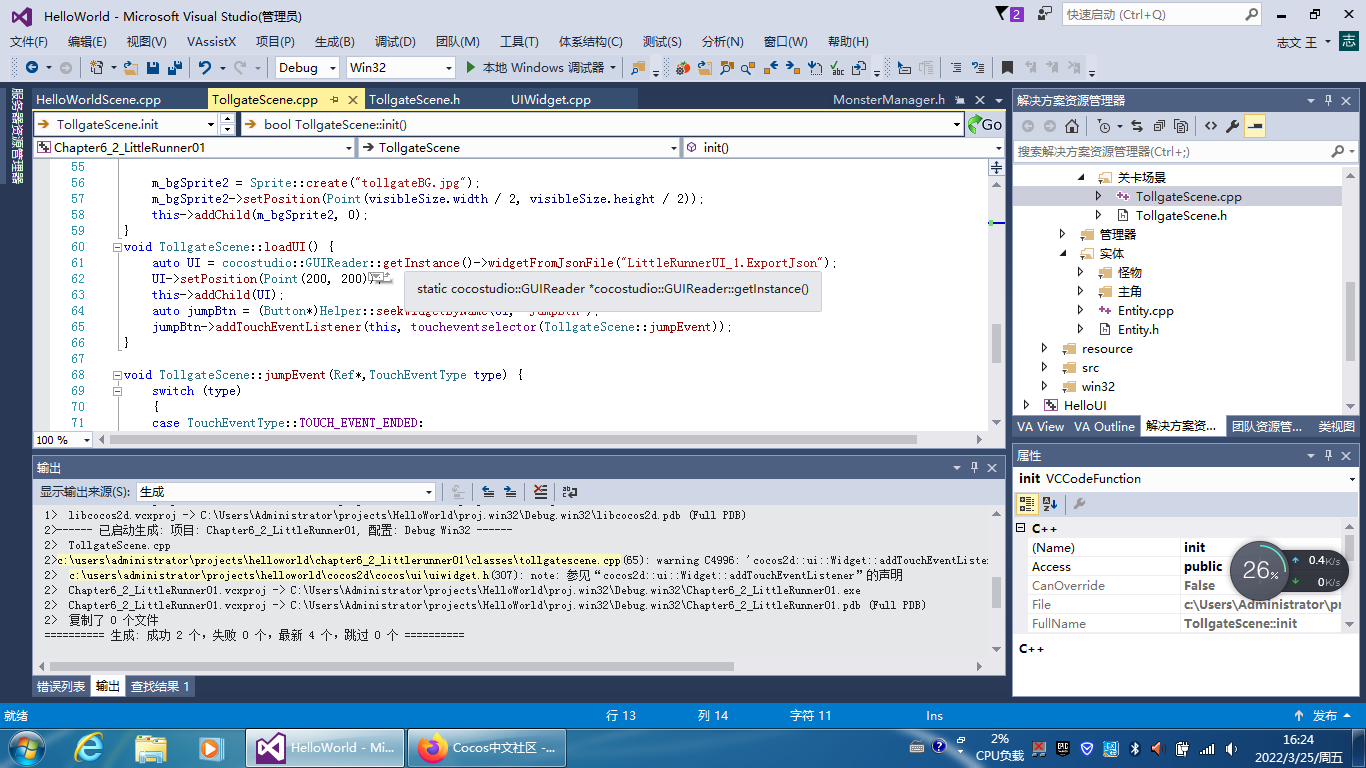Click the Home icon in Solution Explorer
The height and width of the screenshot is (768, 1366).
1072,127
